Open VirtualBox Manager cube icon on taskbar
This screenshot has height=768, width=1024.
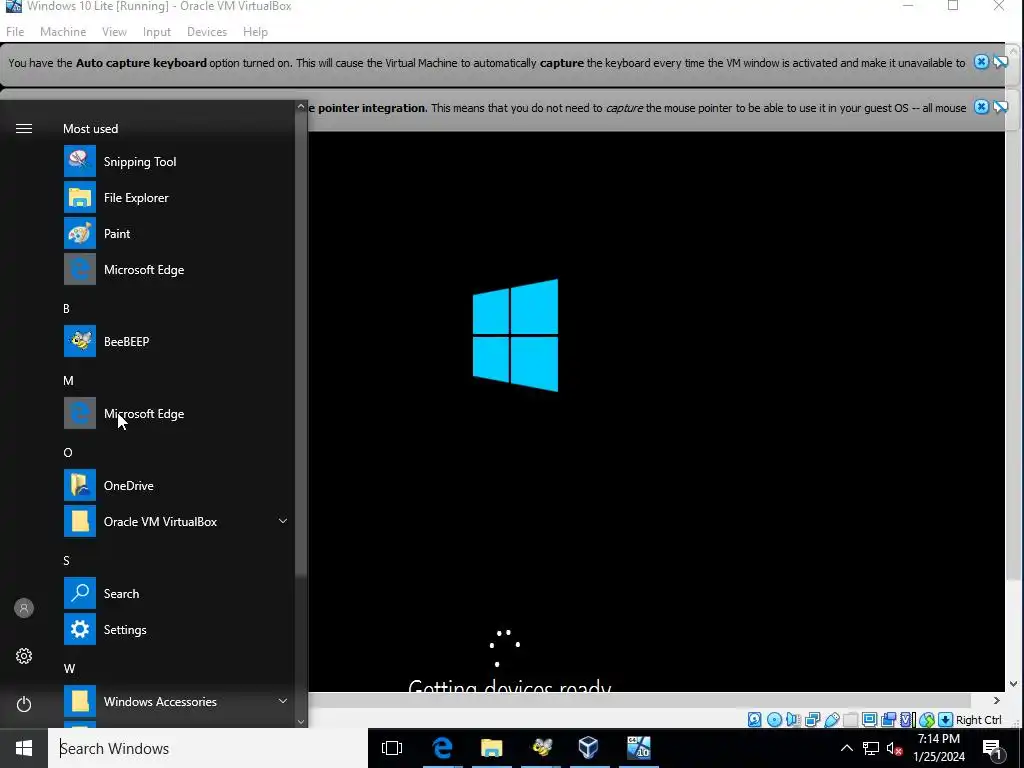(589, 748)
